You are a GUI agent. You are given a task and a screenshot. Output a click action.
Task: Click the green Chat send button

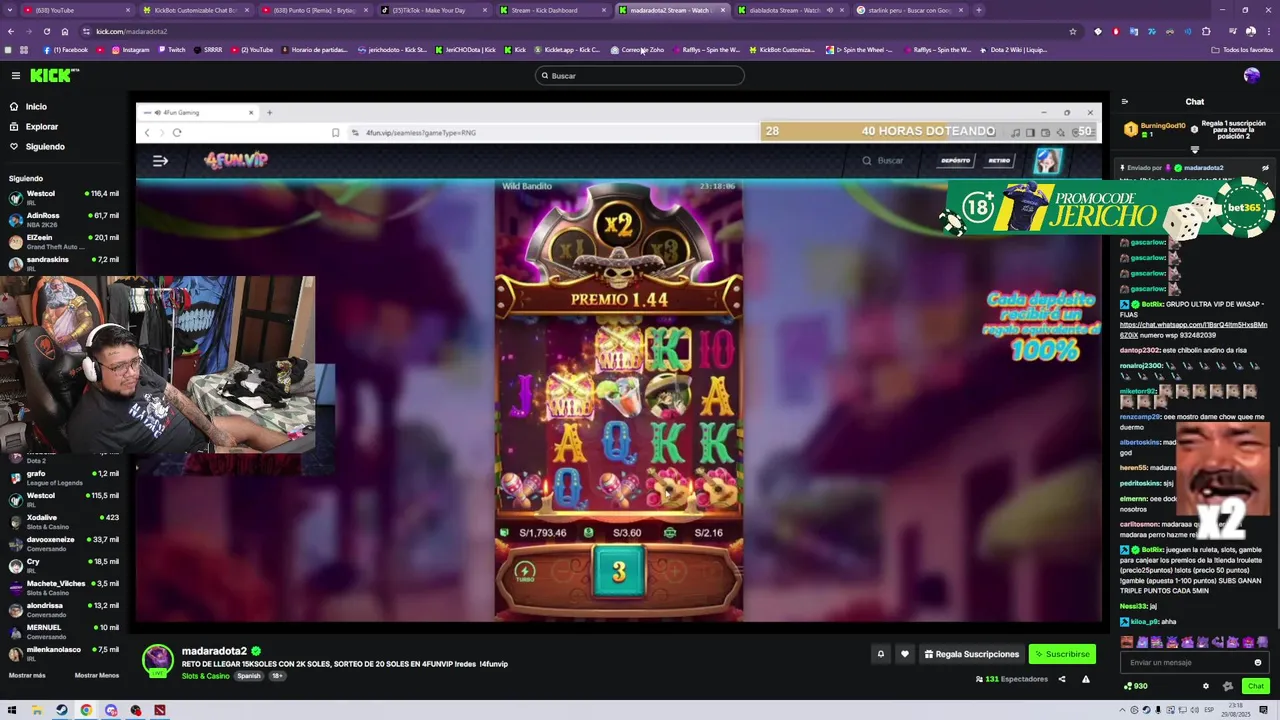1256,686
